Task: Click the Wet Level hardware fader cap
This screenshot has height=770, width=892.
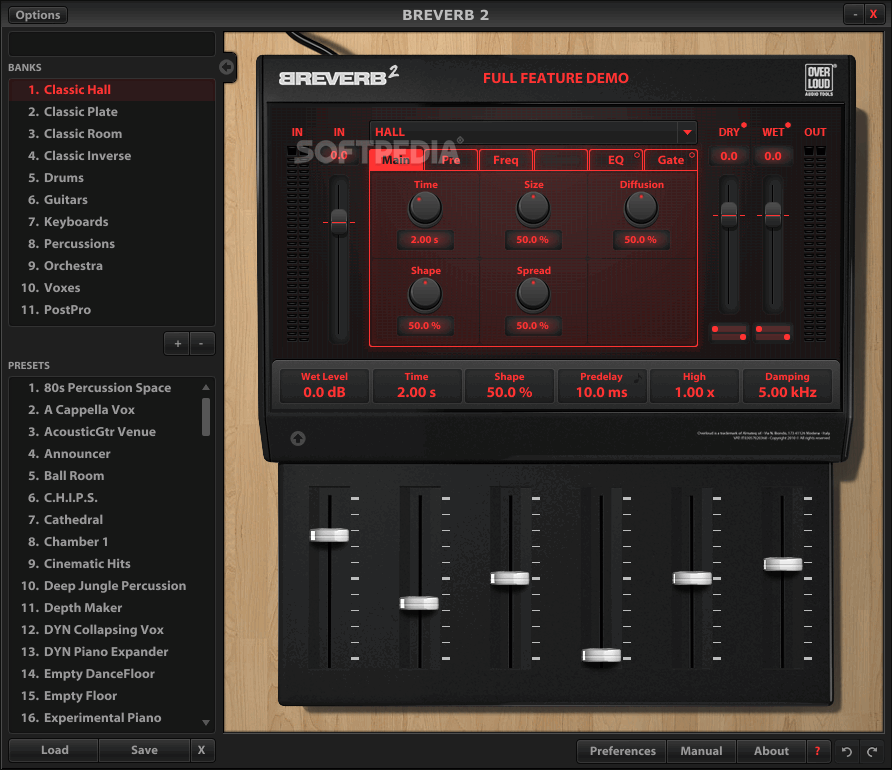Action: (x=329, y=535)
